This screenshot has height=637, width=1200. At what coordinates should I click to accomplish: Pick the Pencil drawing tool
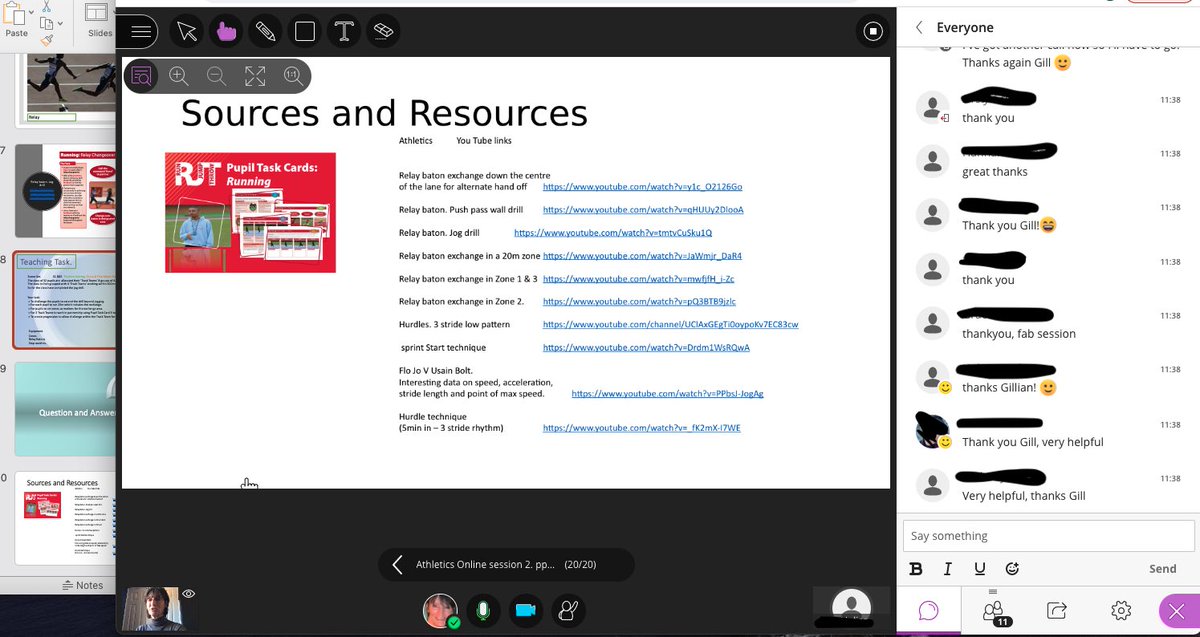(x=265, y=32)
